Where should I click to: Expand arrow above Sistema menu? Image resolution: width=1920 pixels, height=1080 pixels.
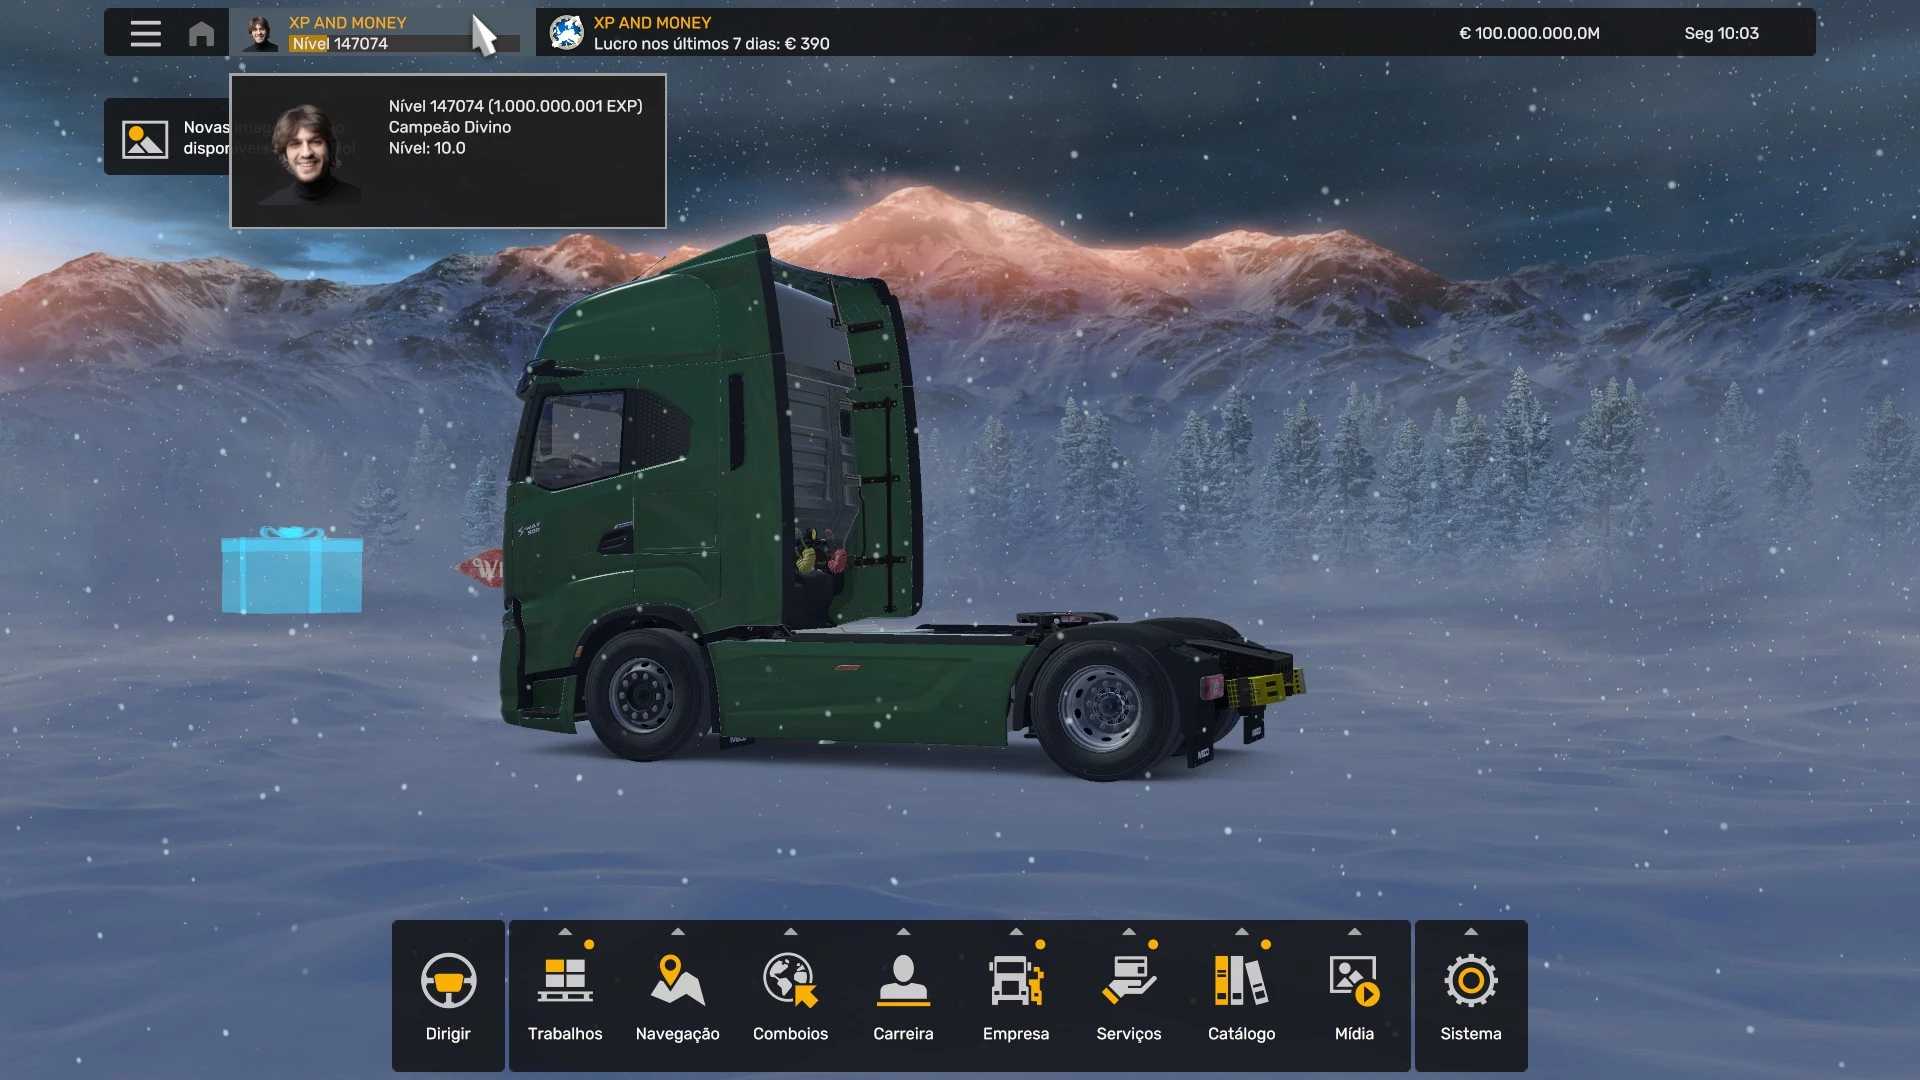pos(1470,932)
